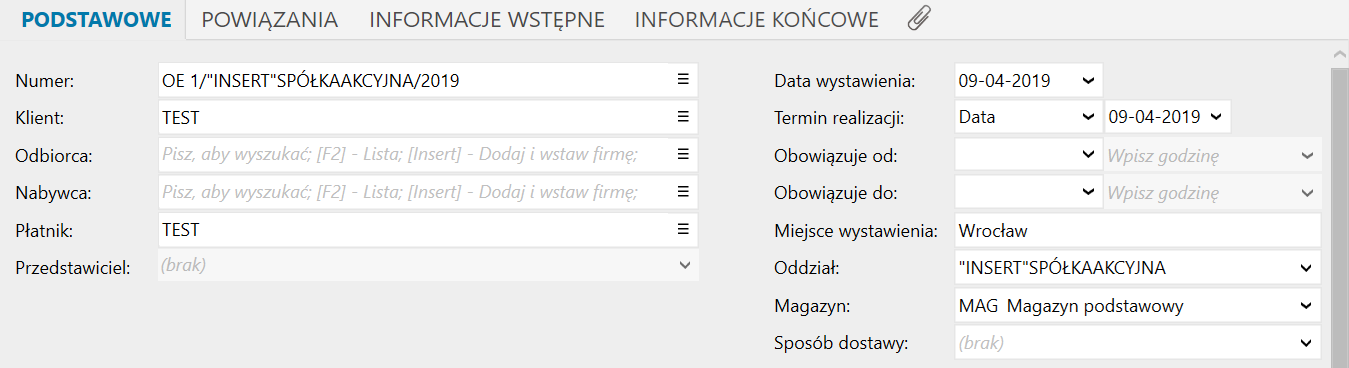Open the list icon in Odbiorca field
Viewport: 1349px width, 368px height.
coord(684,154)
